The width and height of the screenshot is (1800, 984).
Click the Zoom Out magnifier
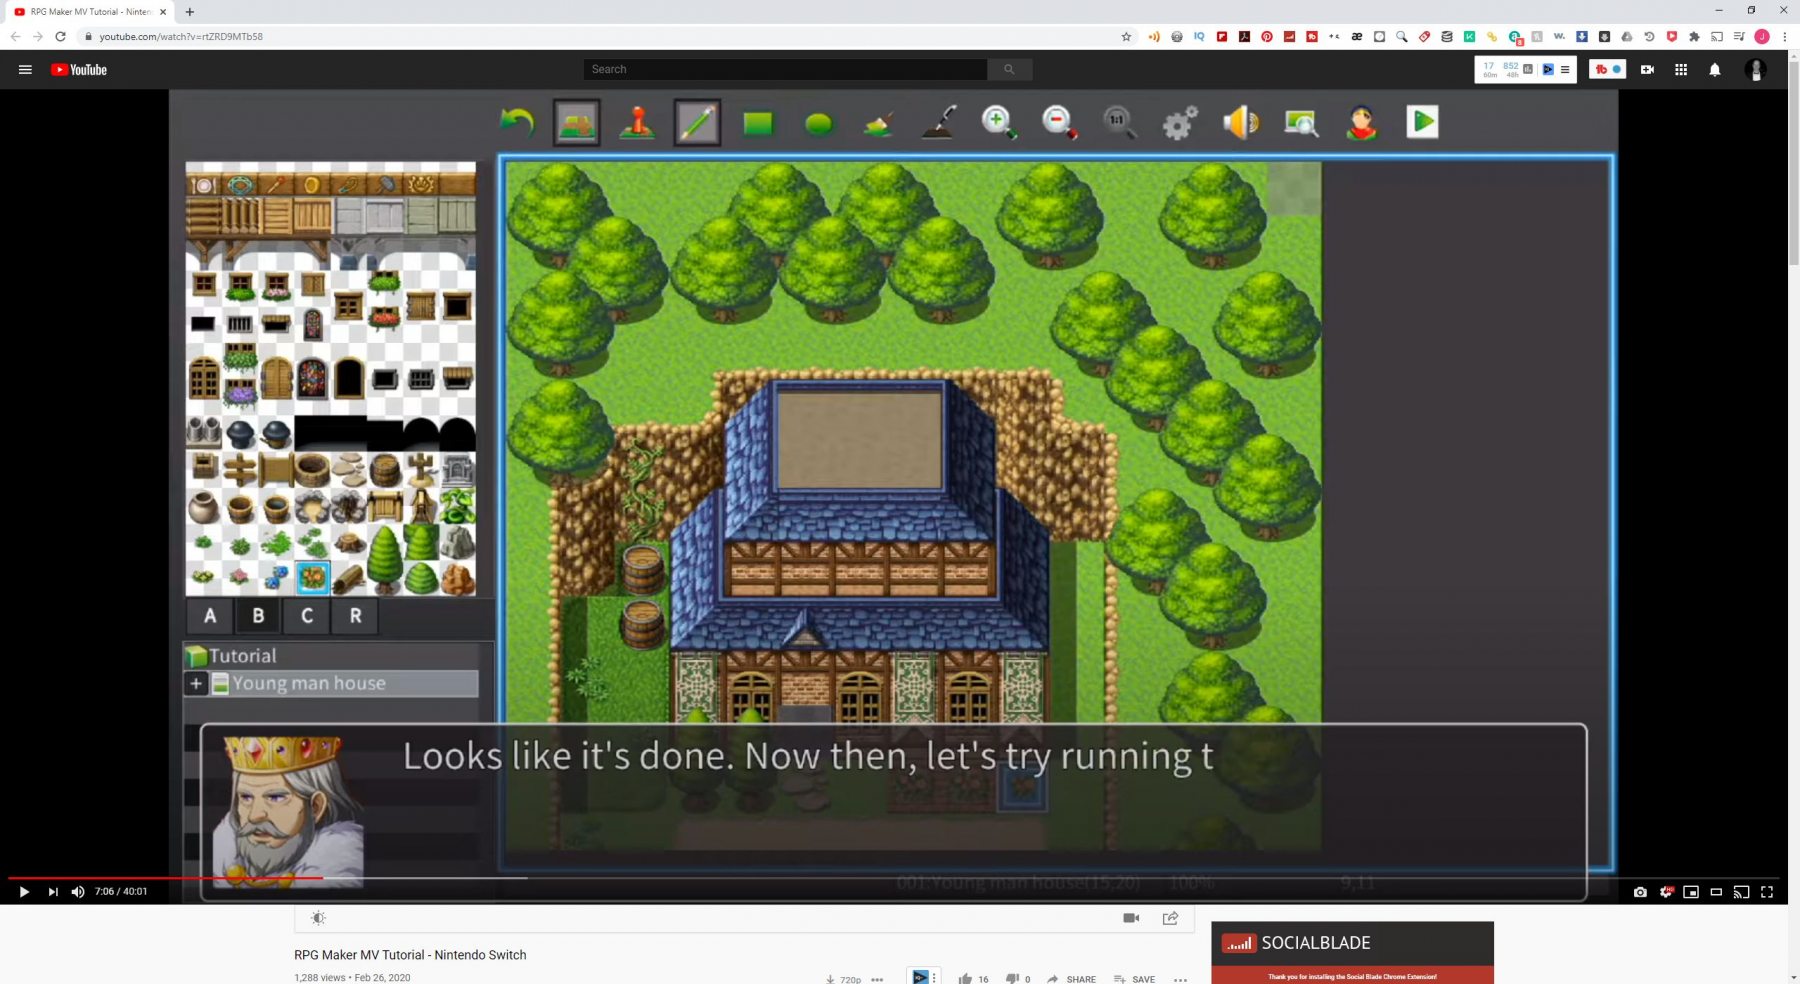(x=1059, y=123)
